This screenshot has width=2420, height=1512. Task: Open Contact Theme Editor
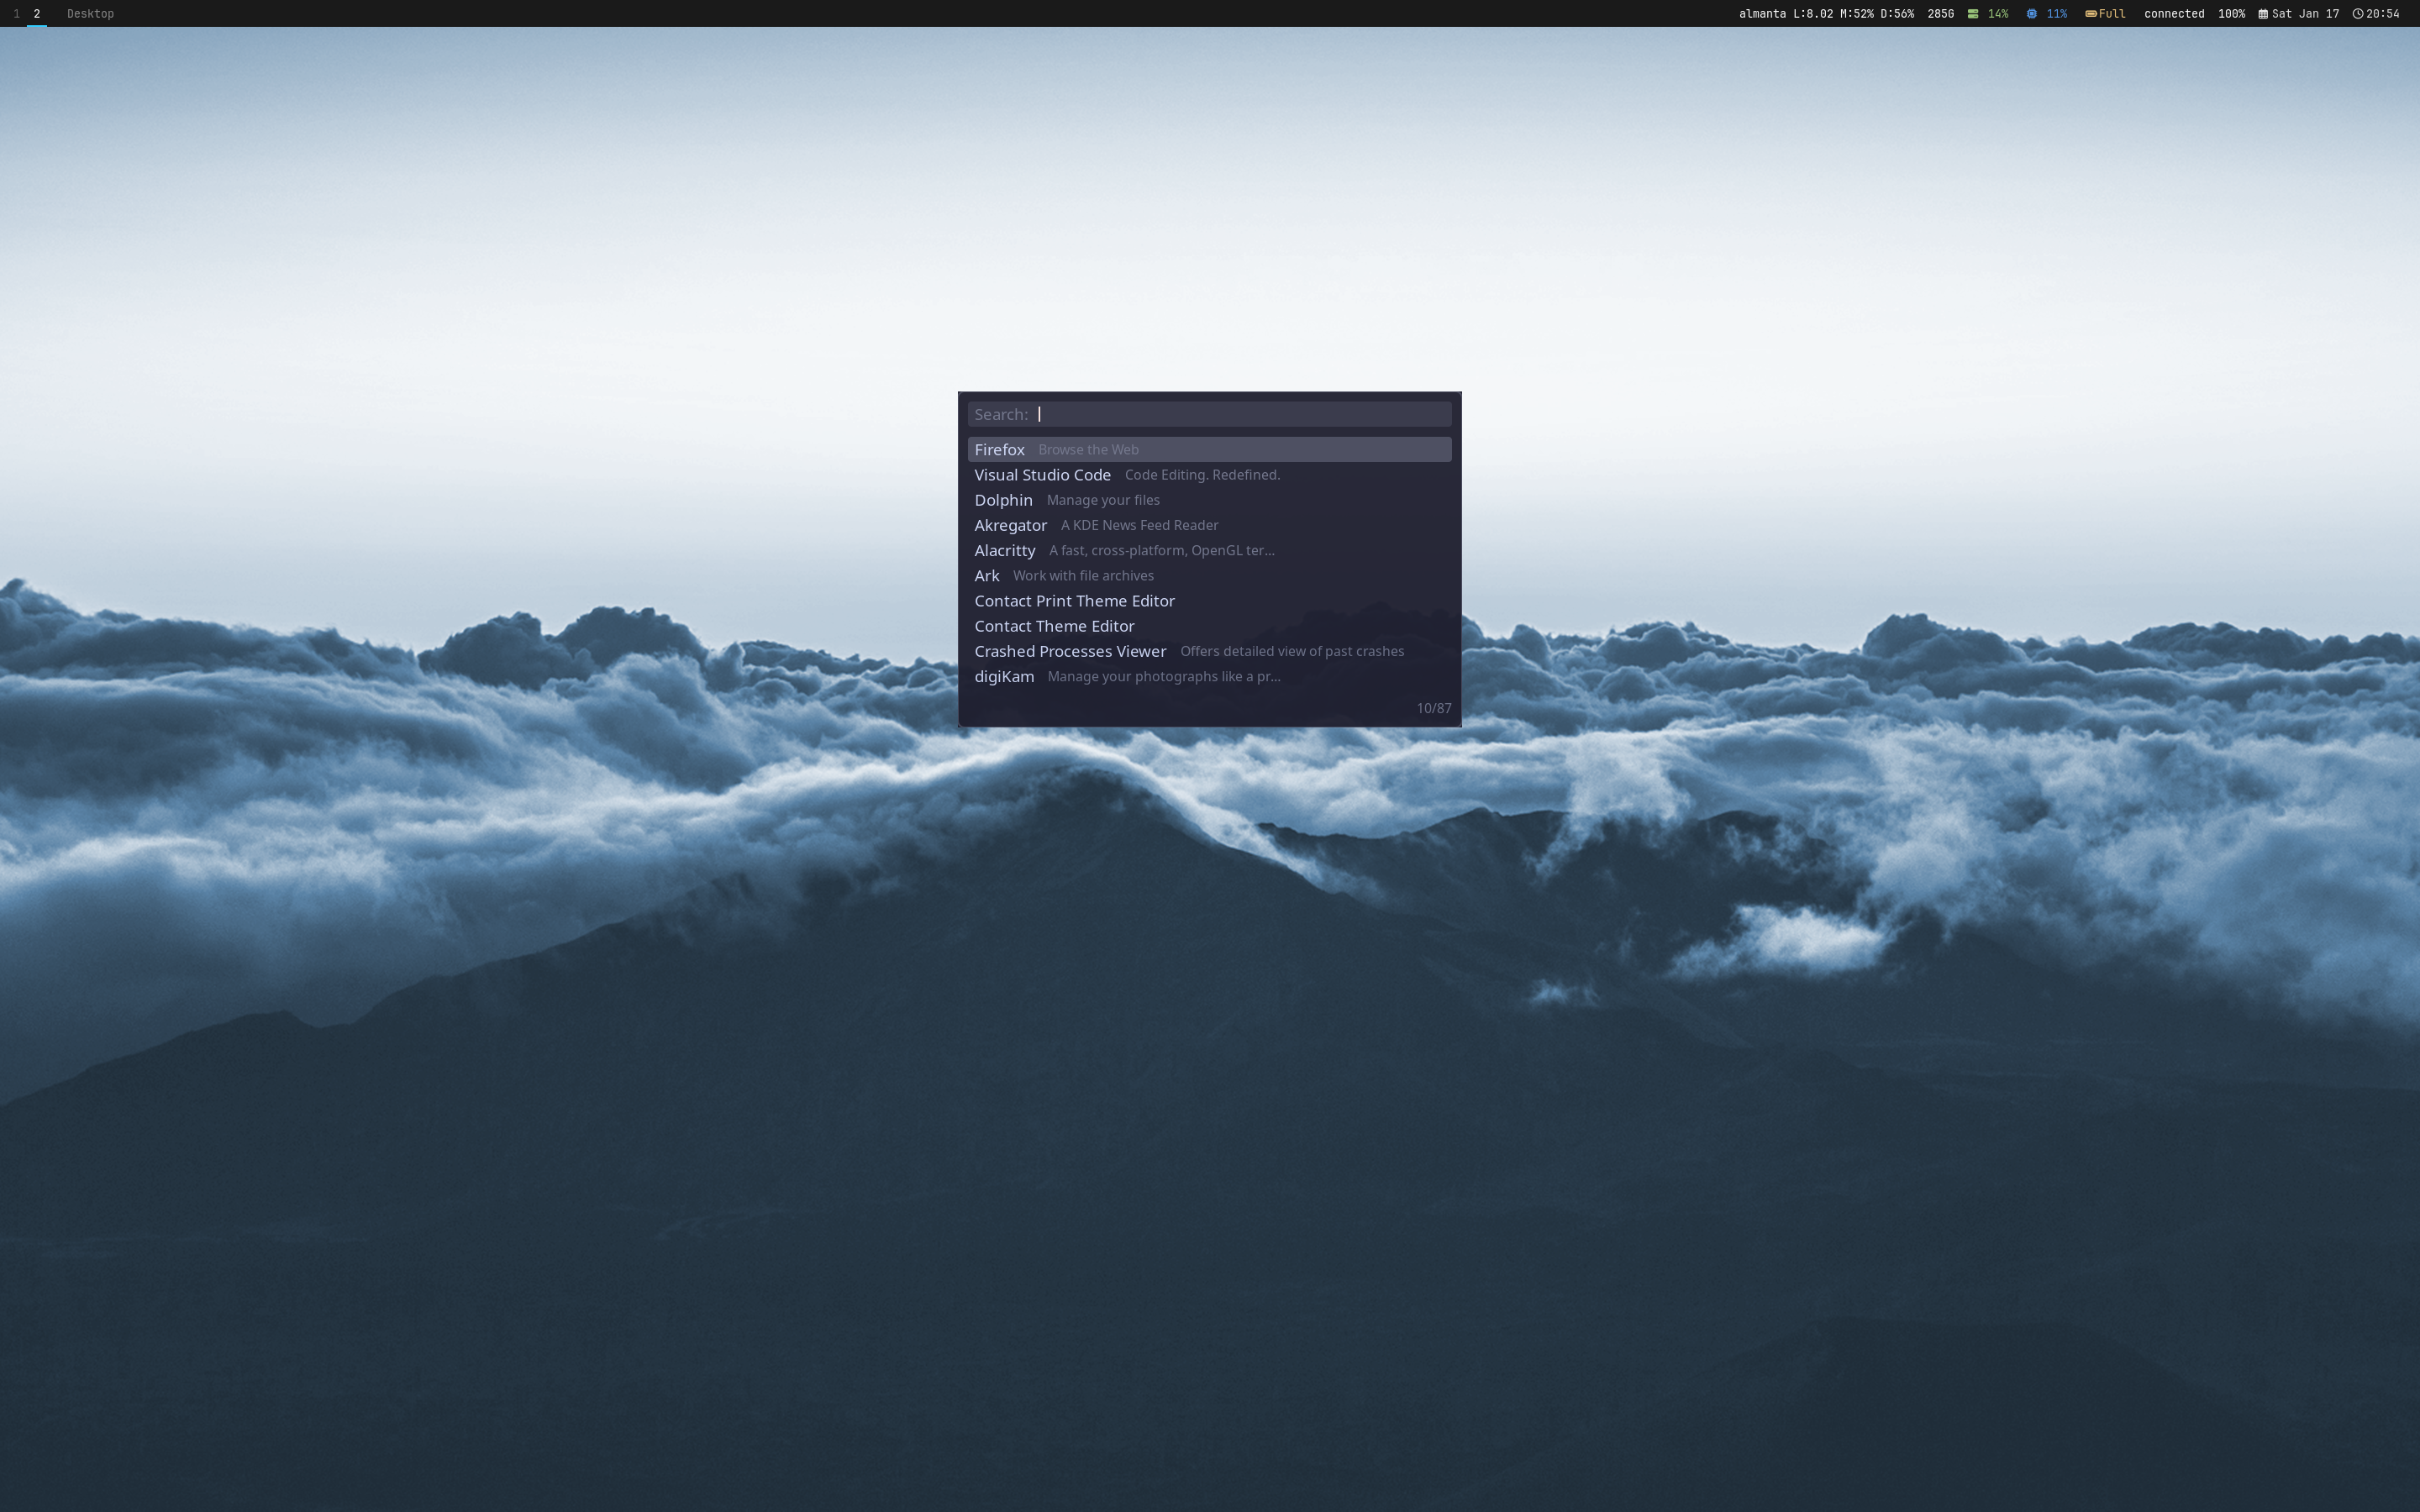click(1054, 626)
